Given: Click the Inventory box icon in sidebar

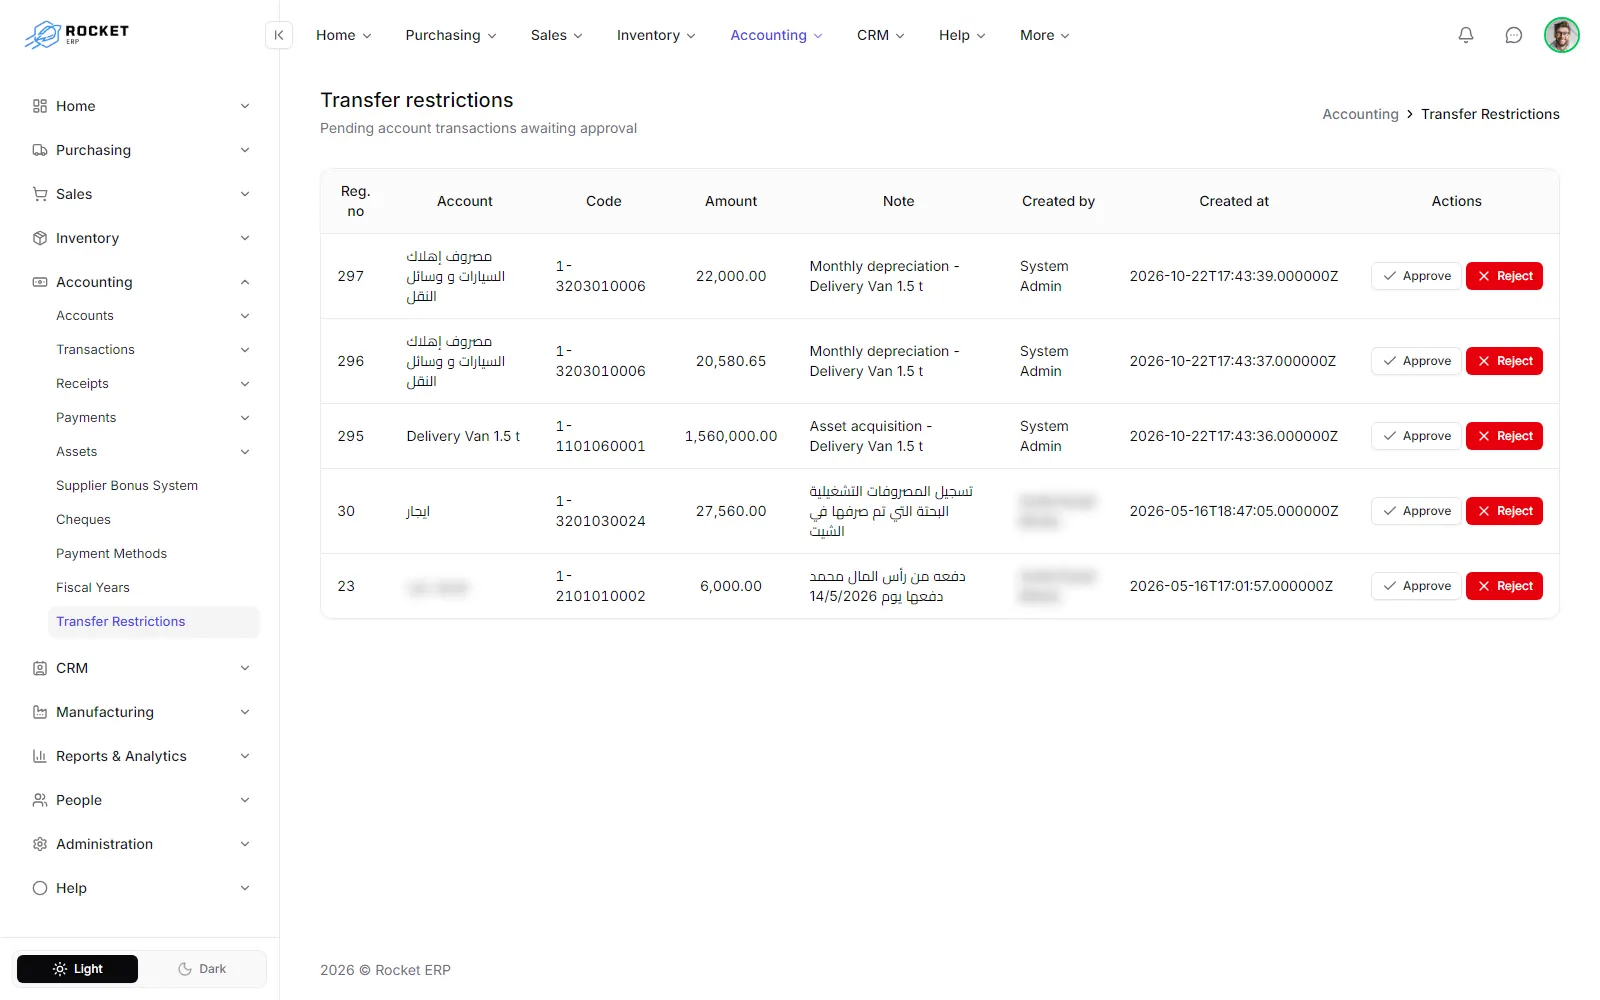Looking at the screenshot, I should (40, 238).
